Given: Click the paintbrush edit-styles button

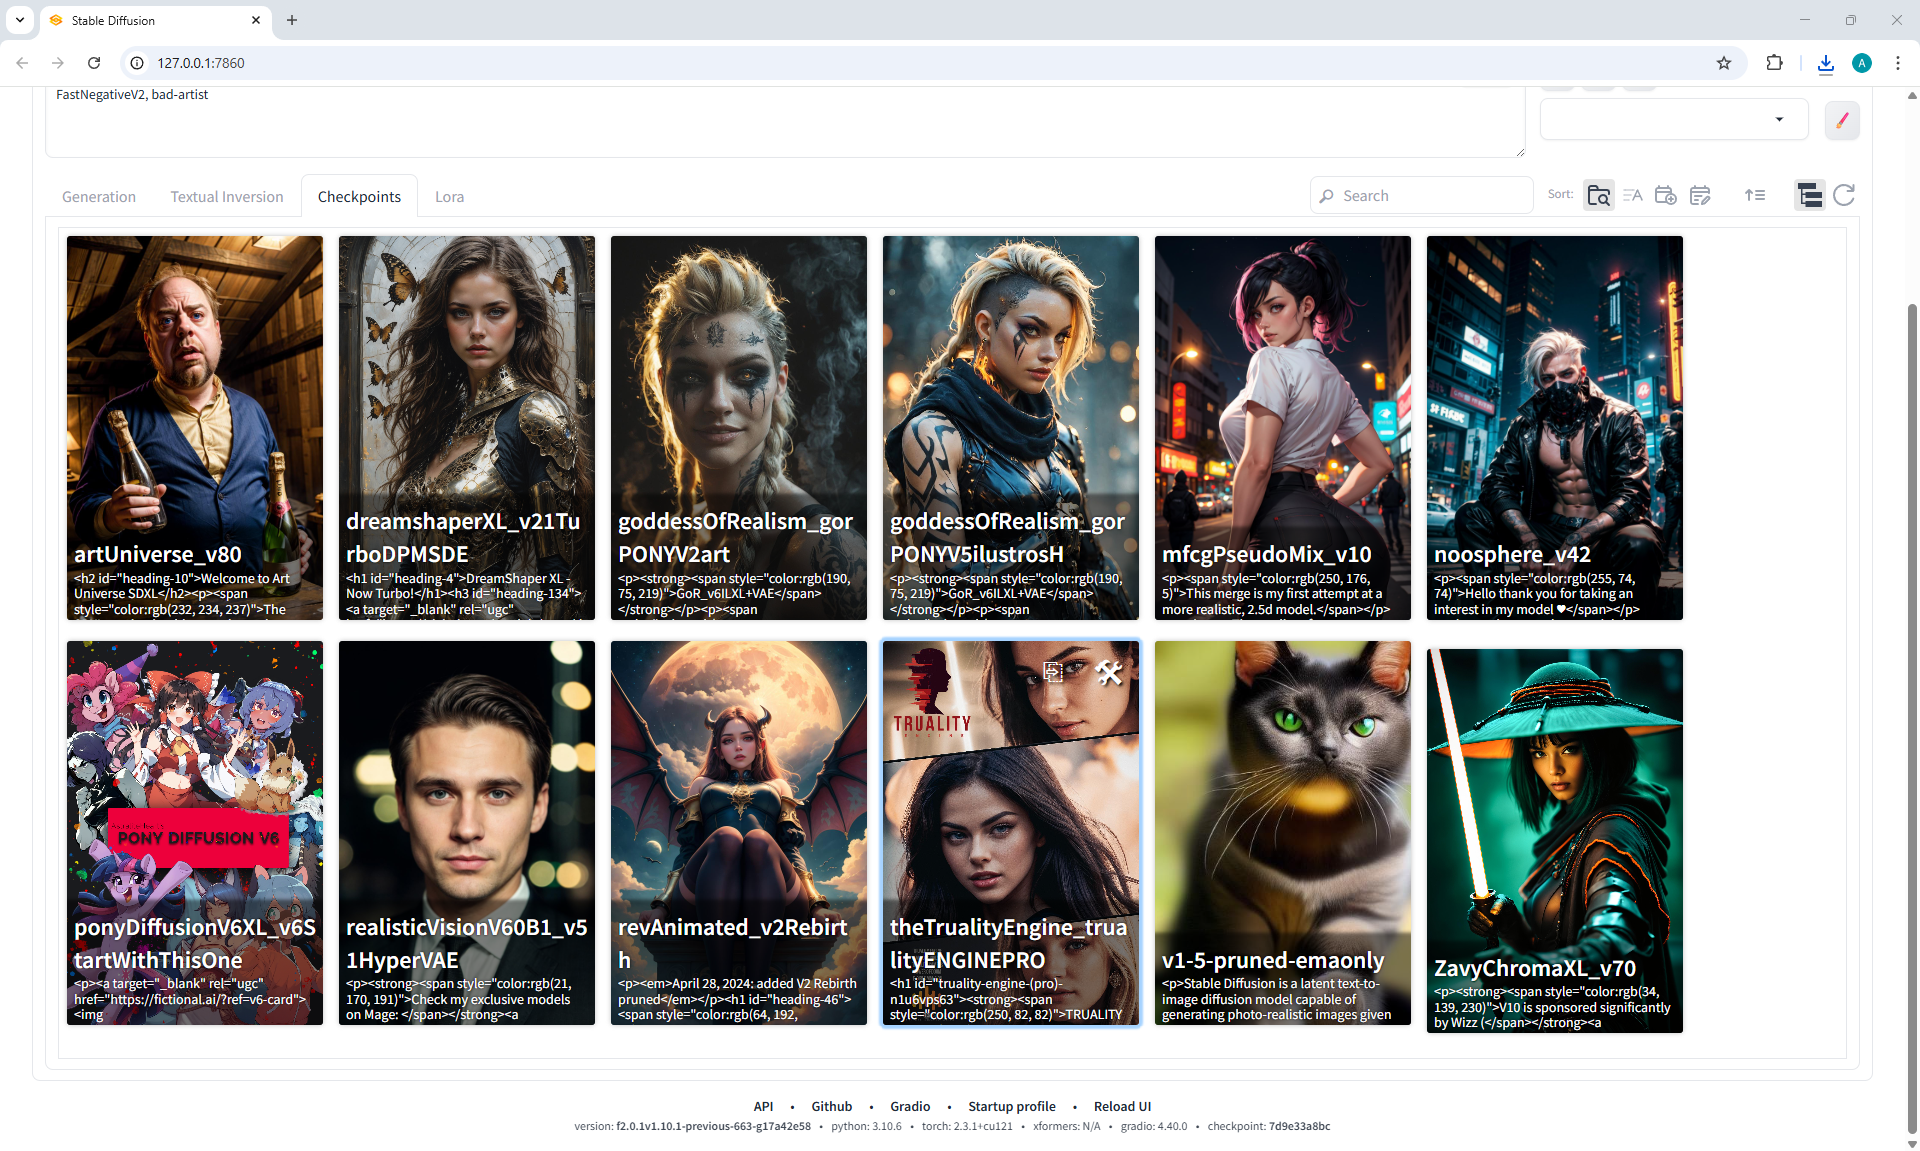Looking at the screenshot, I should [1841, 120].
